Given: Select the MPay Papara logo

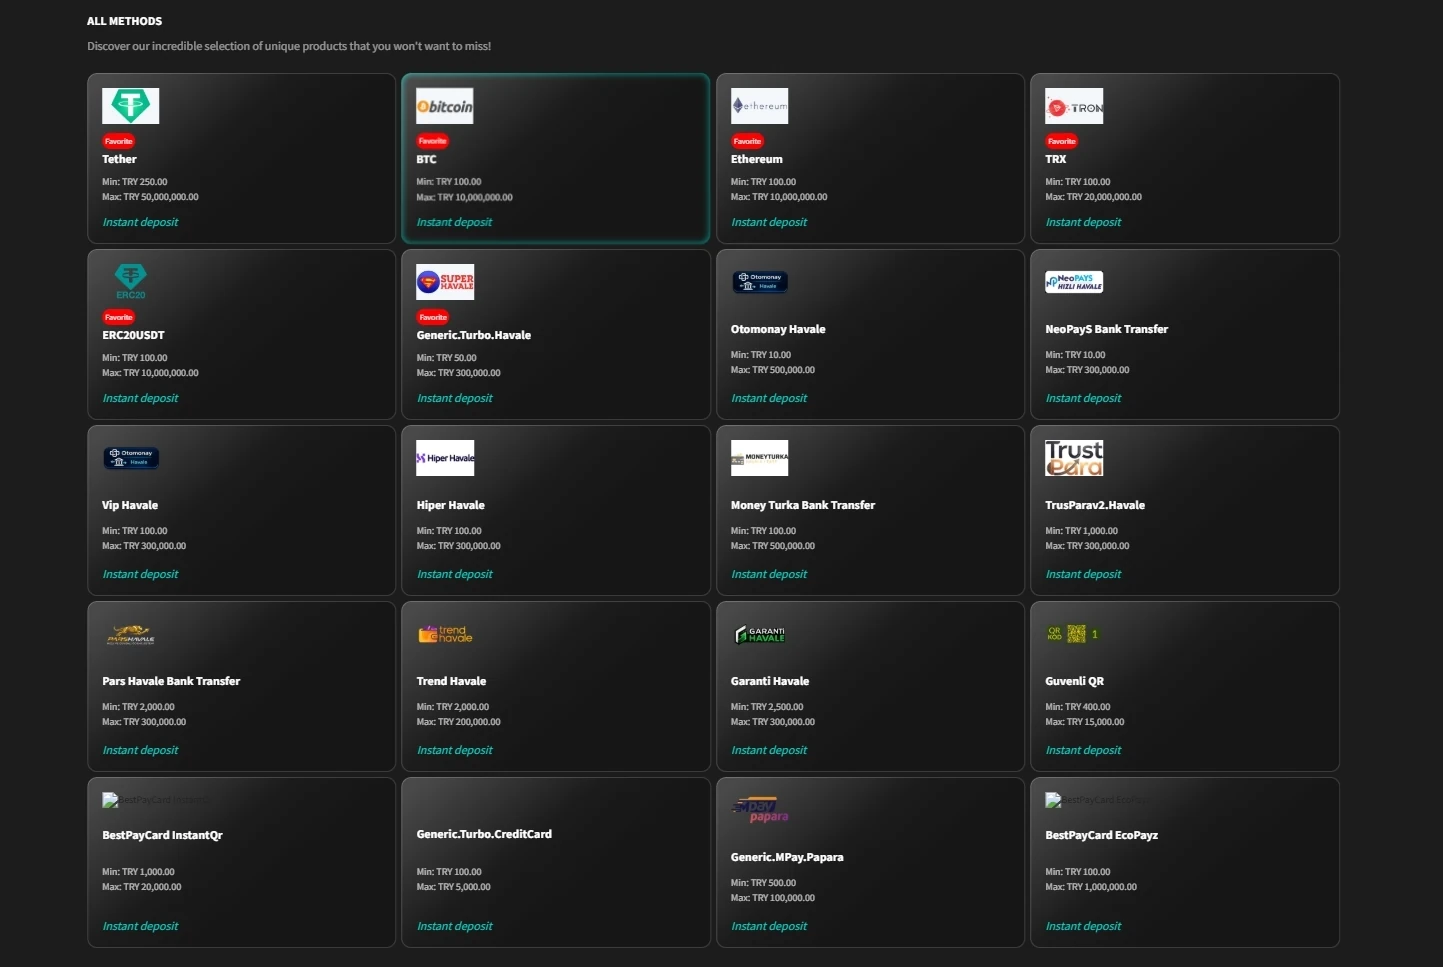Looking at the screenshot, I should click(760, 810).
